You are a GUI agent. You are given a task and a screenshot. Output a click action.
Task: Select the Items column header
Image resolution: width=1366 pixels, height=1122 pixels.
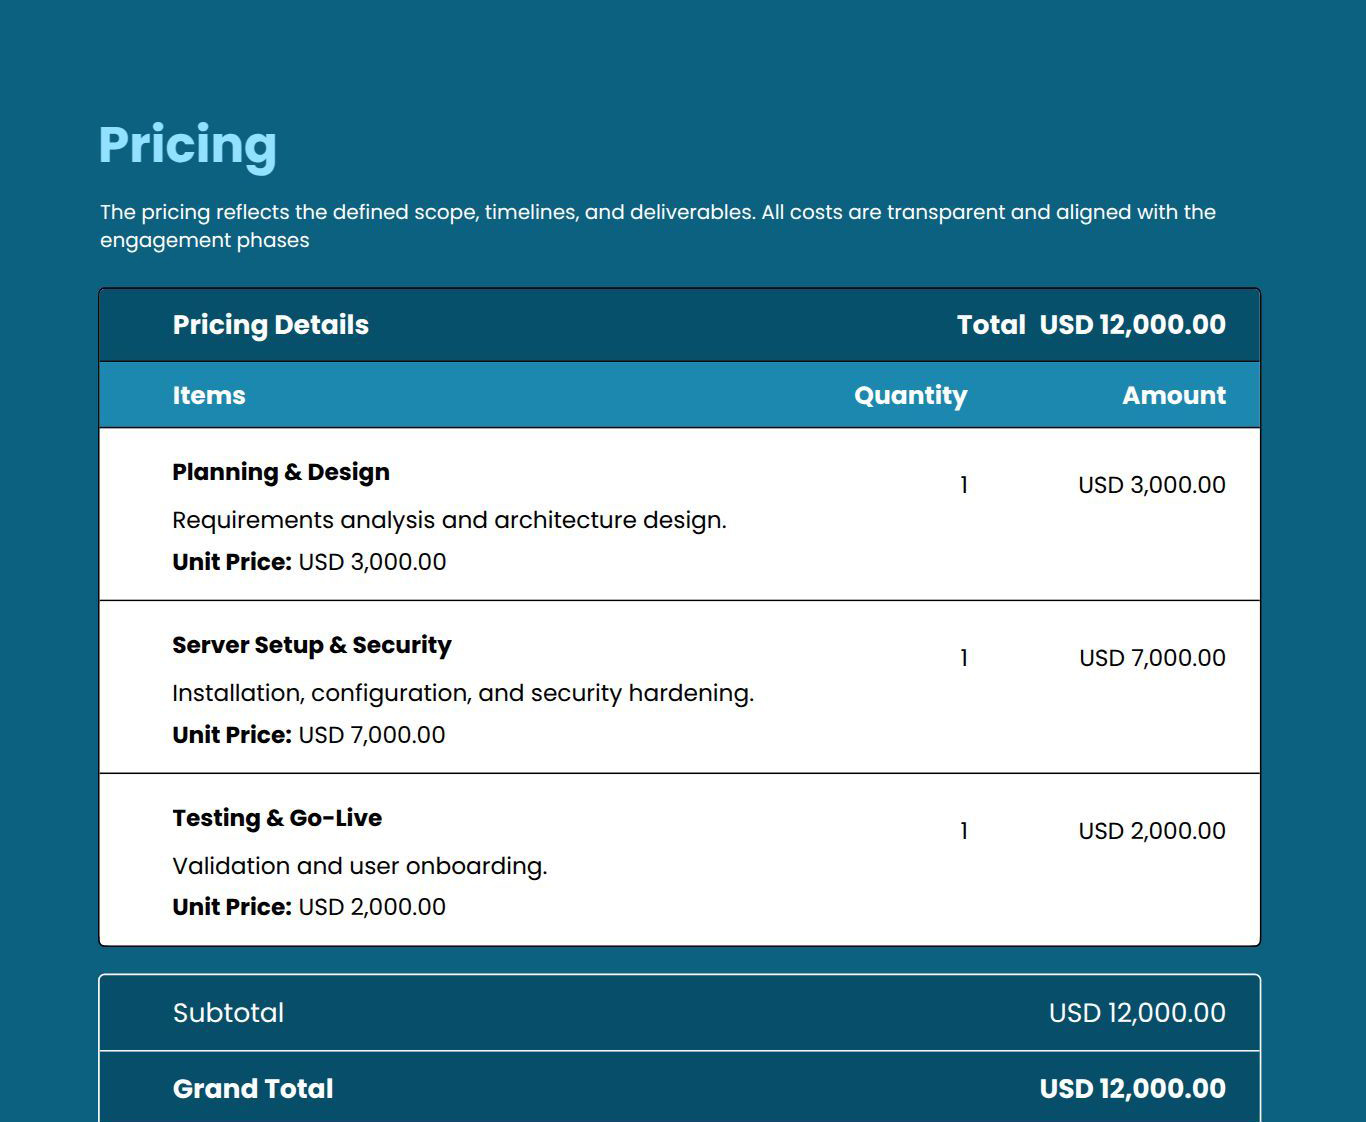pos(208,396)
